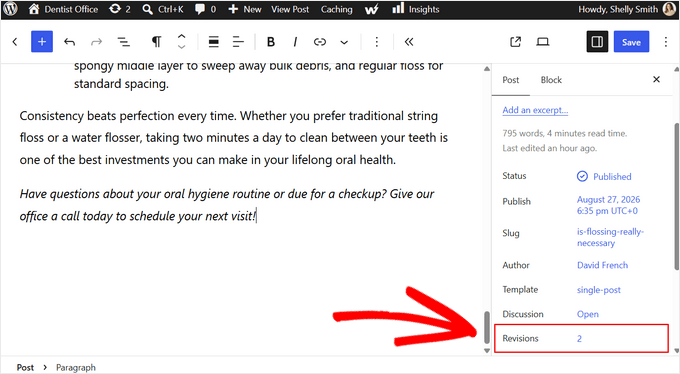This screenshot has height=374, width=680.
Task: Open the document overview list view
Action: point(124,42)
